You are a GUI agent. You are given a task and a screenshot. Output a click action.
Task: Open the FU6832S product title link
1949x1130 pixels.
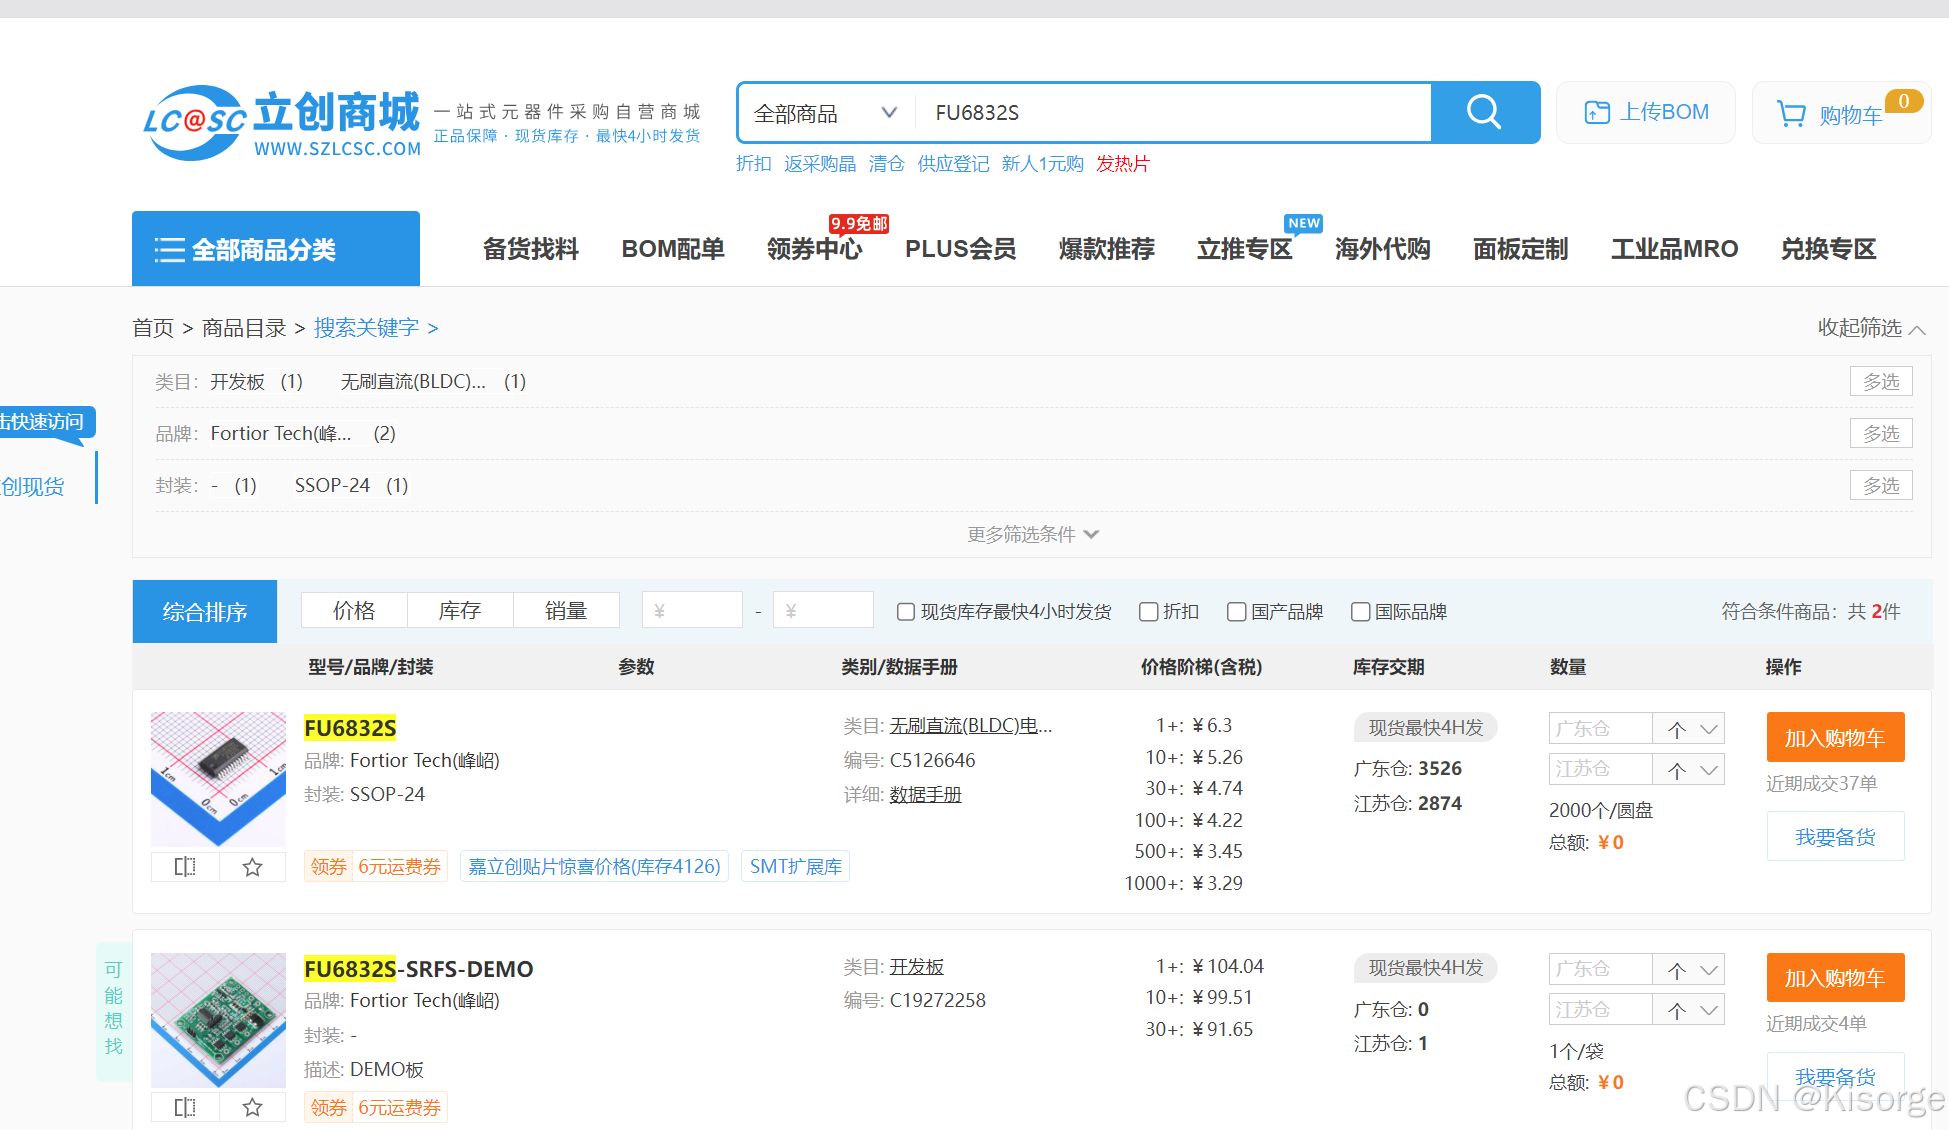[x=350, y=728]
